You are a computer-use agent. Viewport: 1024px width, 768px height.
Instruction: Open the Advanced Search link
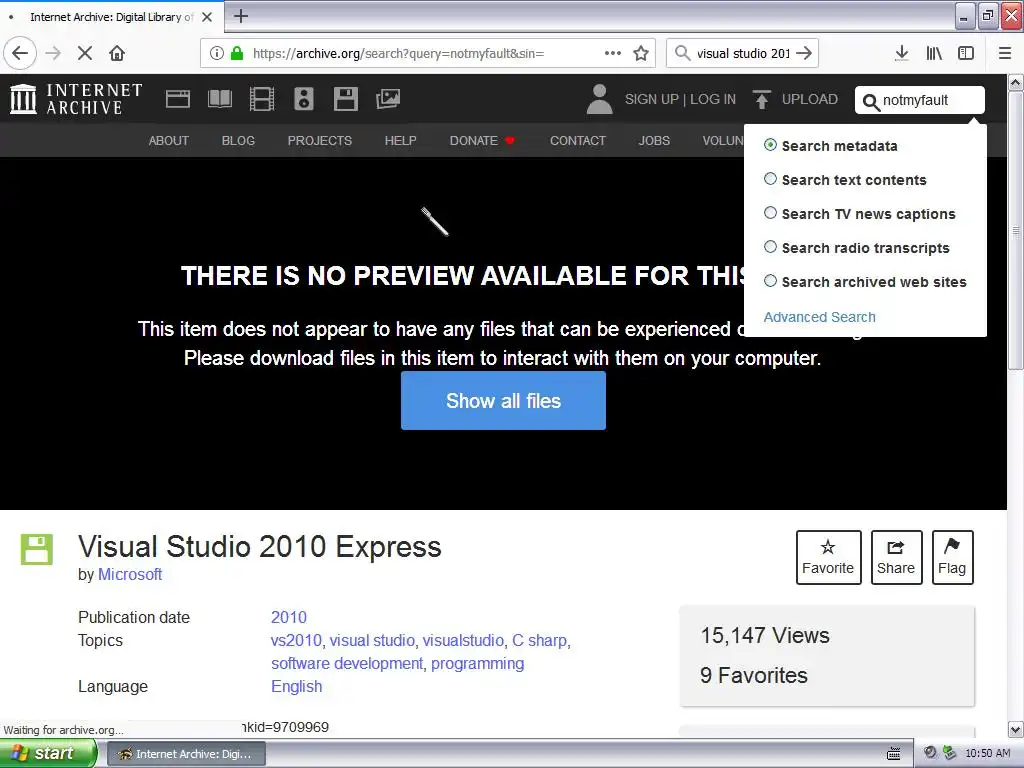[x=820, y=317]
